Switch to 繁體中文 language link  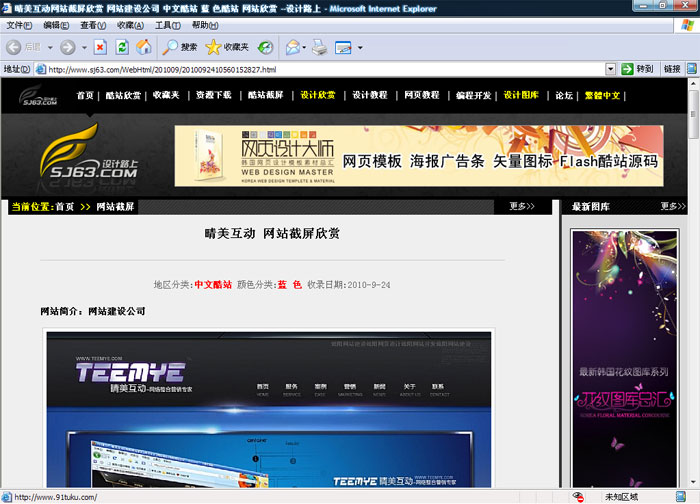click(602, 96)
